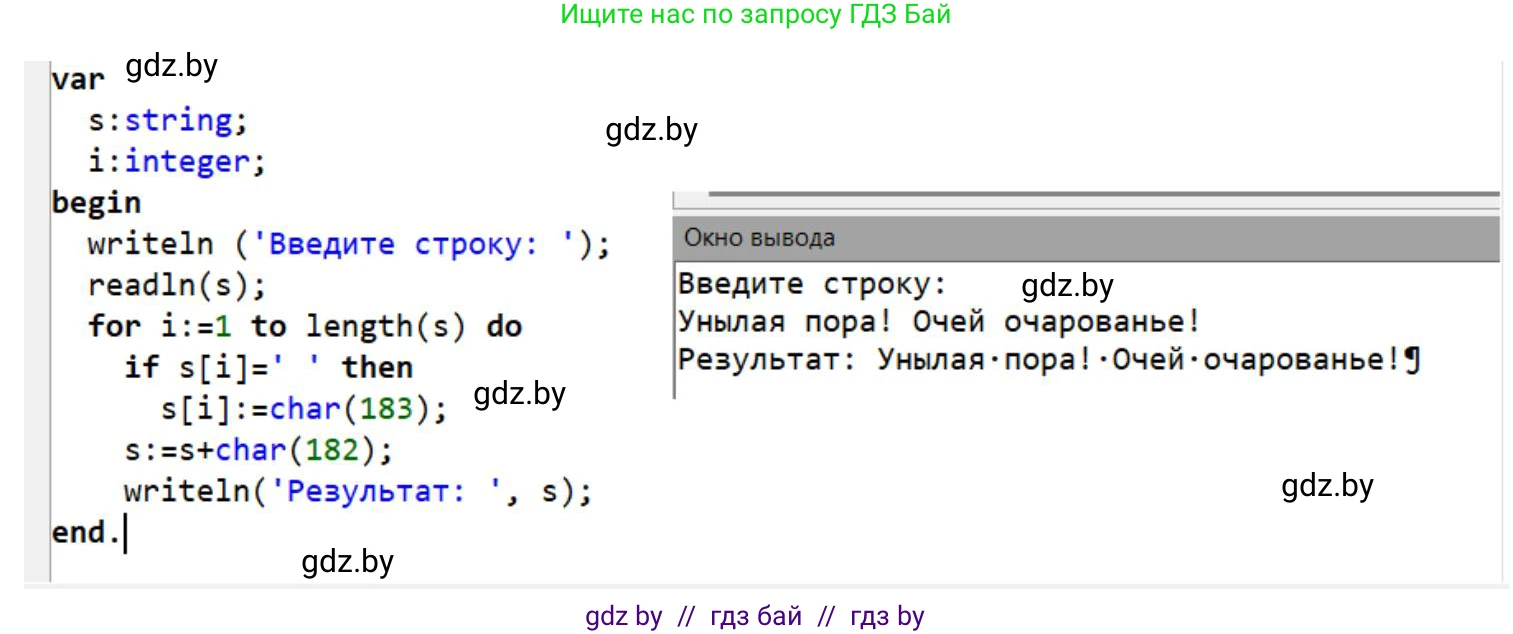Click the writeln 'Результат' code line
The height and width of the screenshot is (634, 1513).
[x=358, y=492]
